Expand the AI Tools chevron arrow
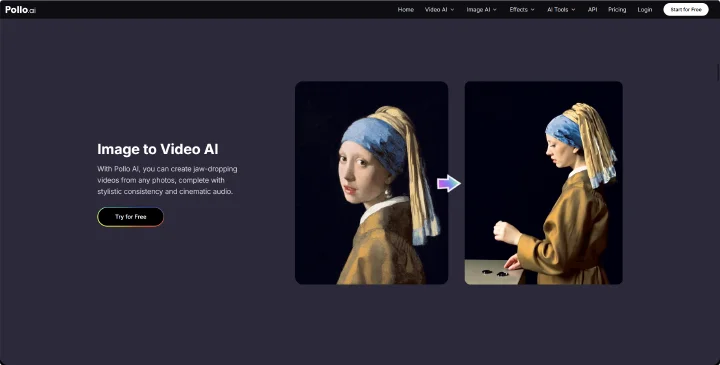720x365 pixels. pos(573,10)
